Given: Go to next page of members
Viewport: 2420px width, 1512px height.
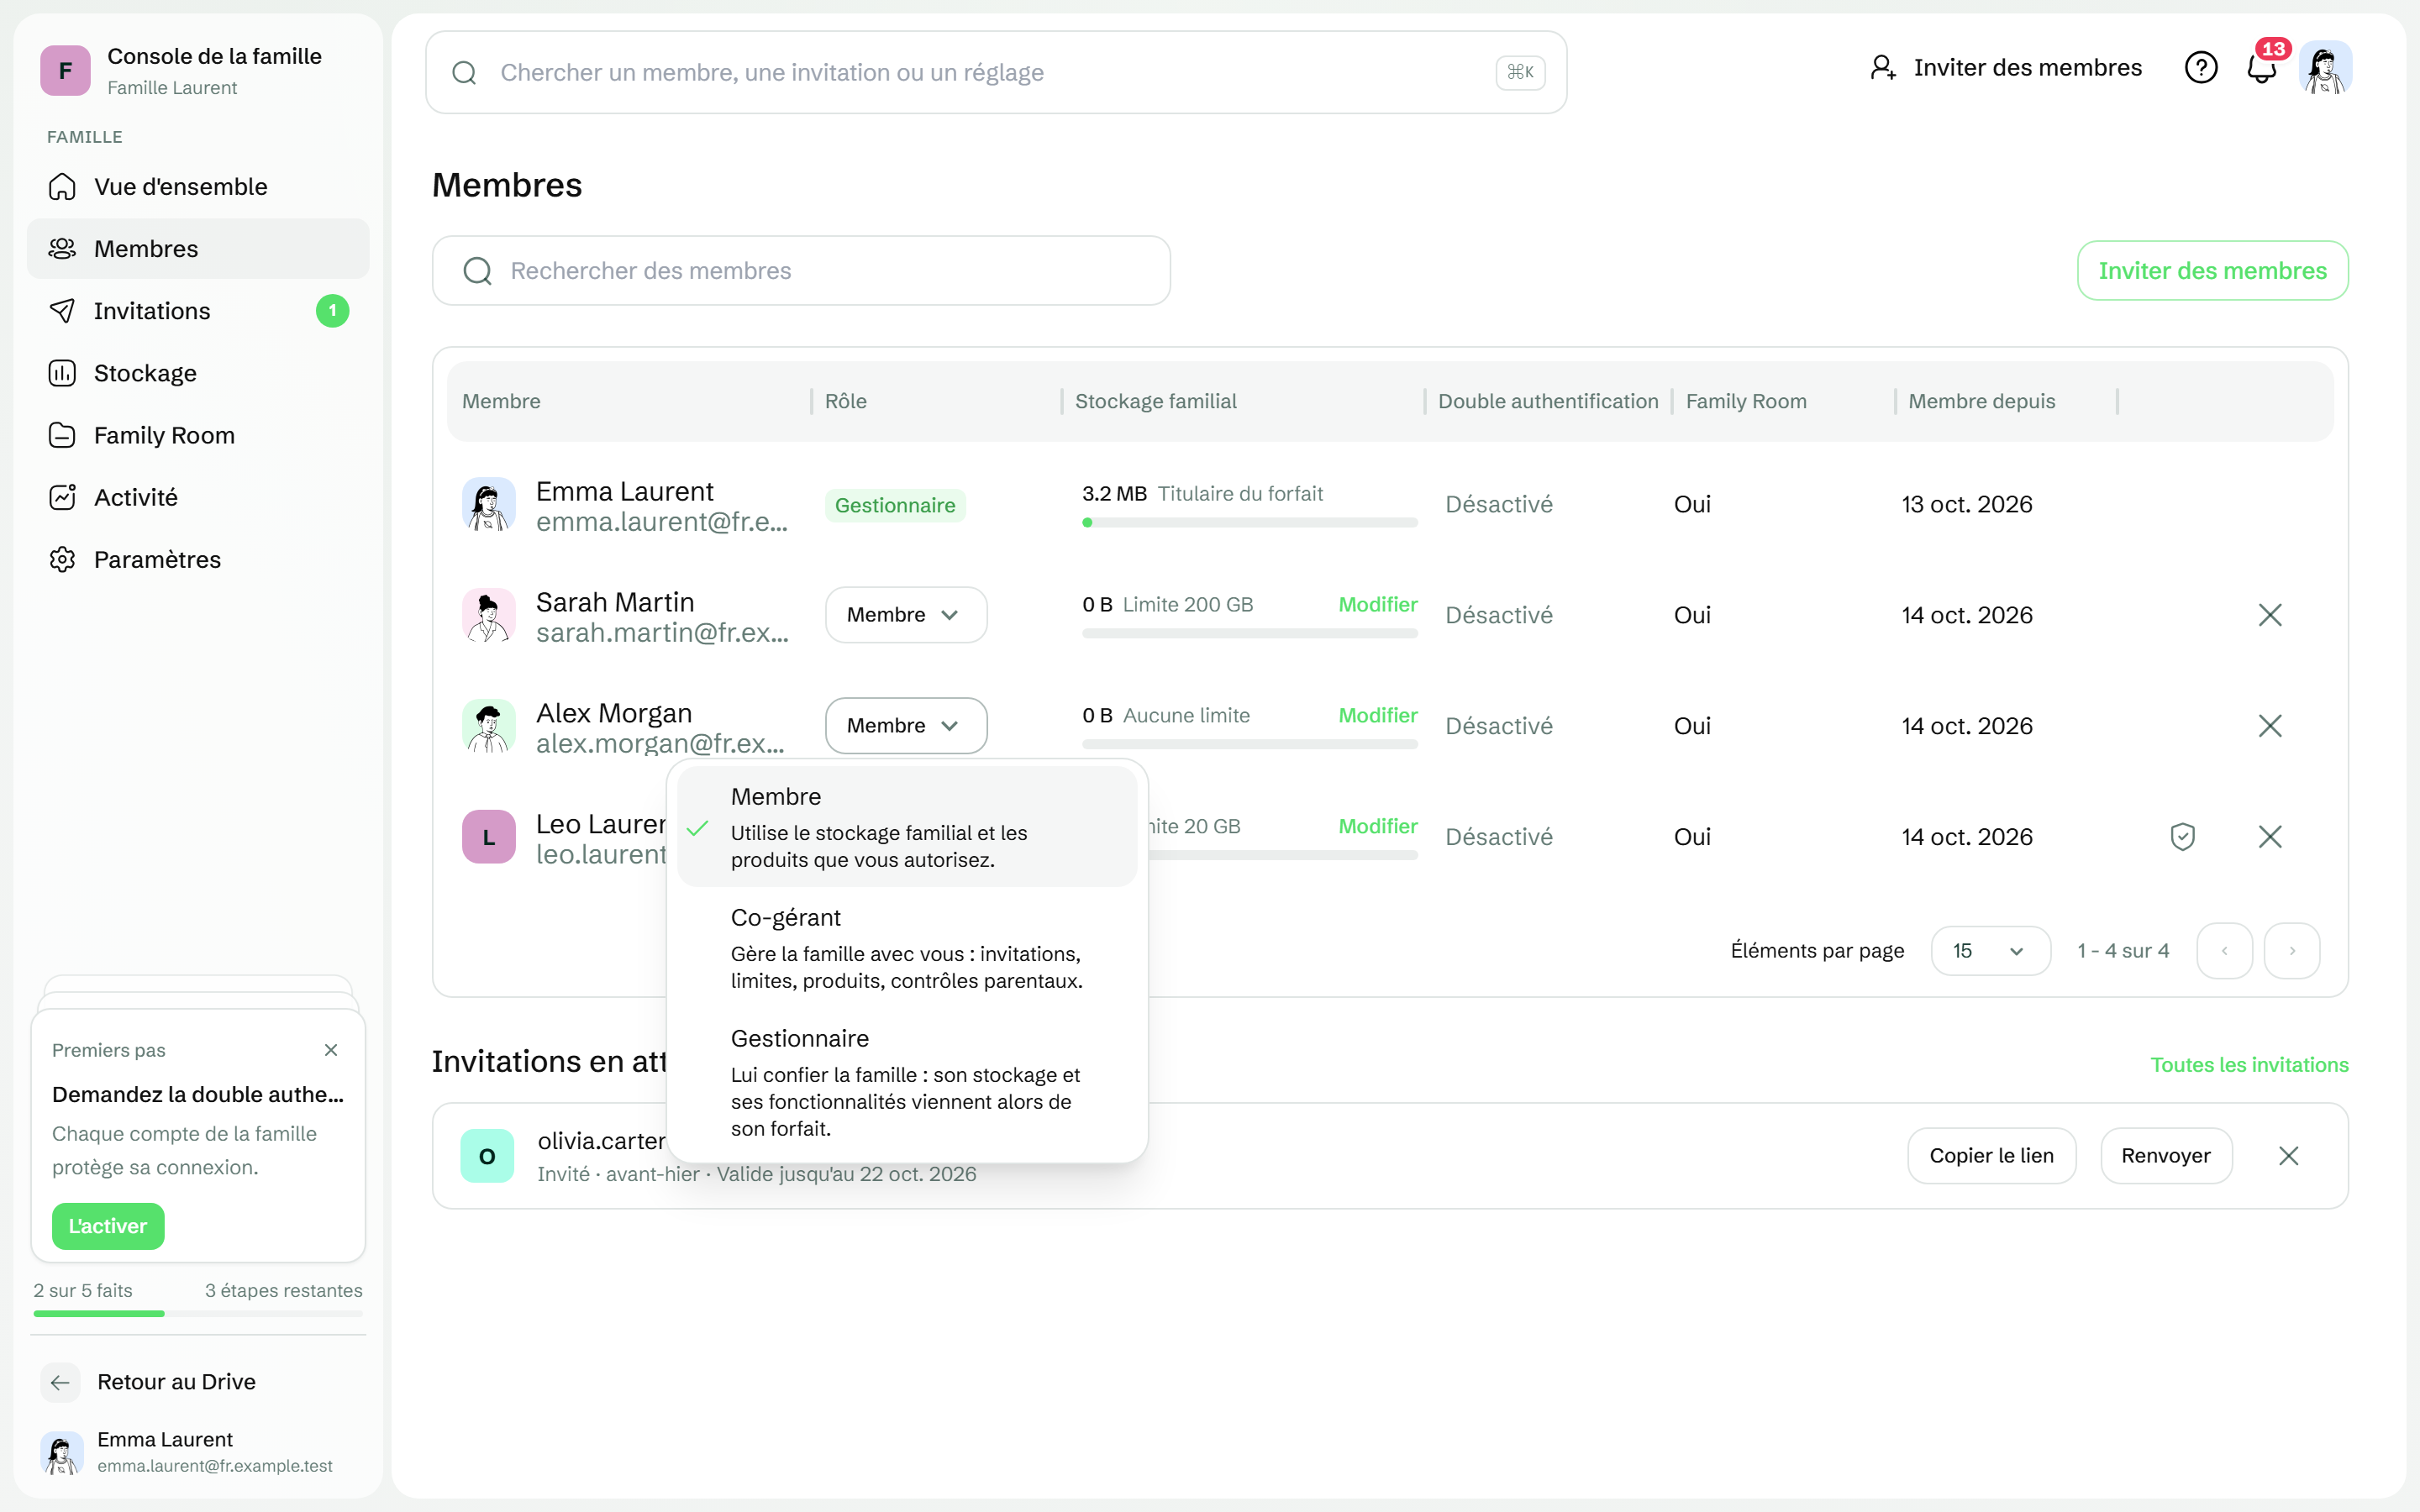Looking at the screenshot, I should (2292, 951).
